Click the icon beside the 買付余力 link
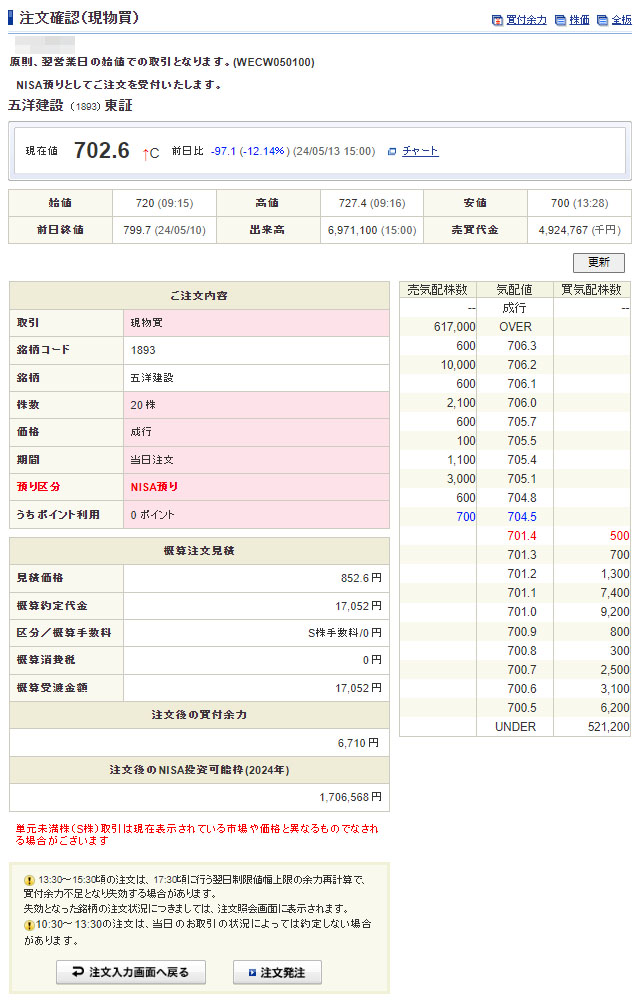 (x=498, y=20)
